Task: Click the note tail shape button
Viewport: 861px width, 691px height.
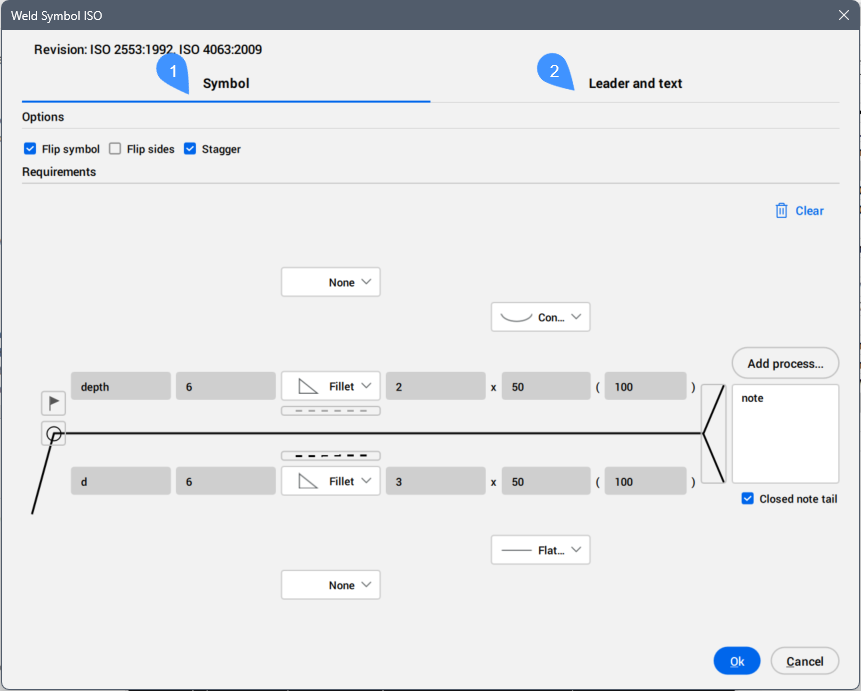Action: [x=713, y=434]
